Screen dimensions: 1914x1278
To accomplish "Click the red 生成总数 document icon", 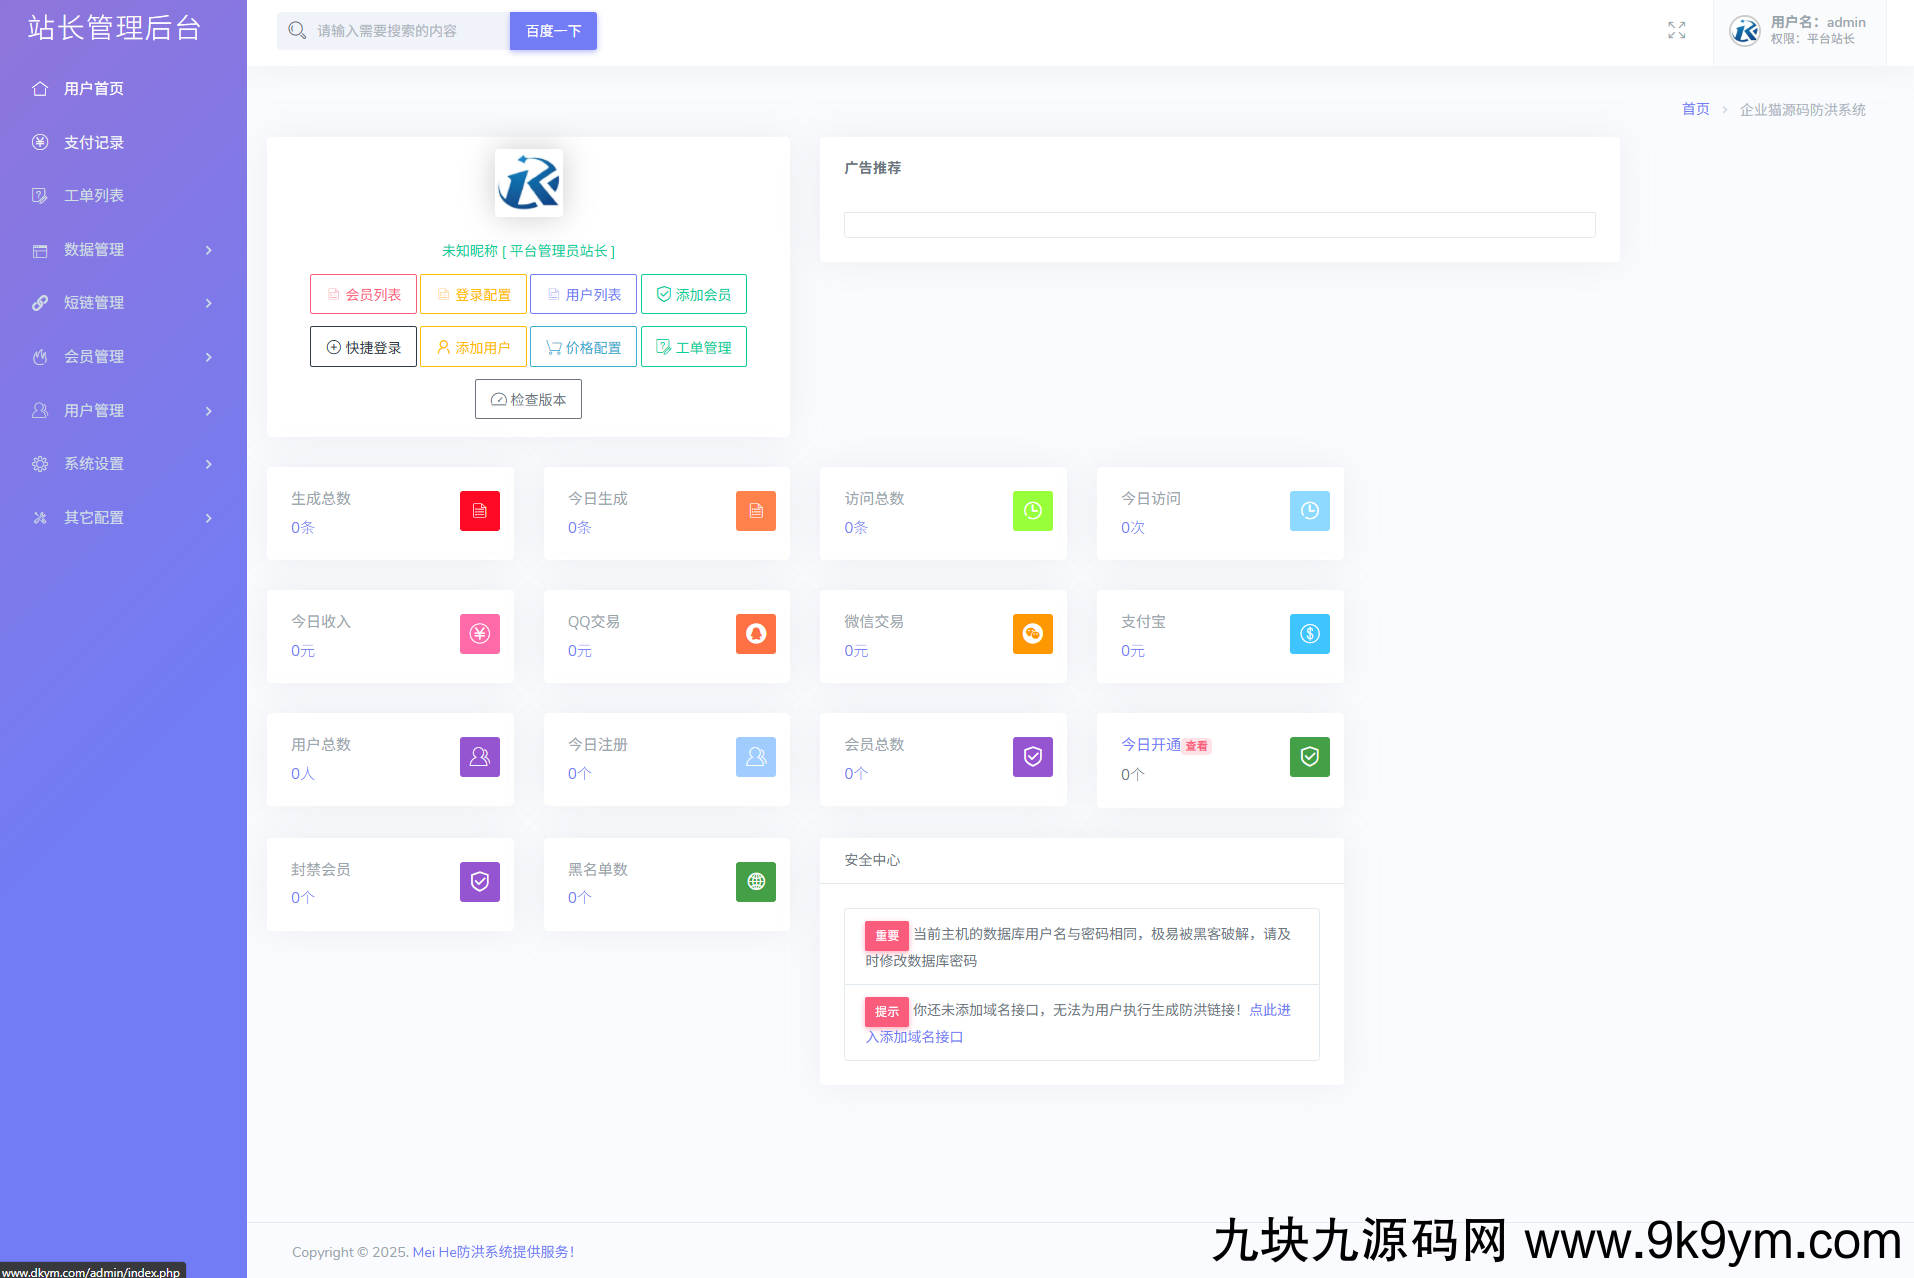I will pyautogui.click(x=480, y=511).
